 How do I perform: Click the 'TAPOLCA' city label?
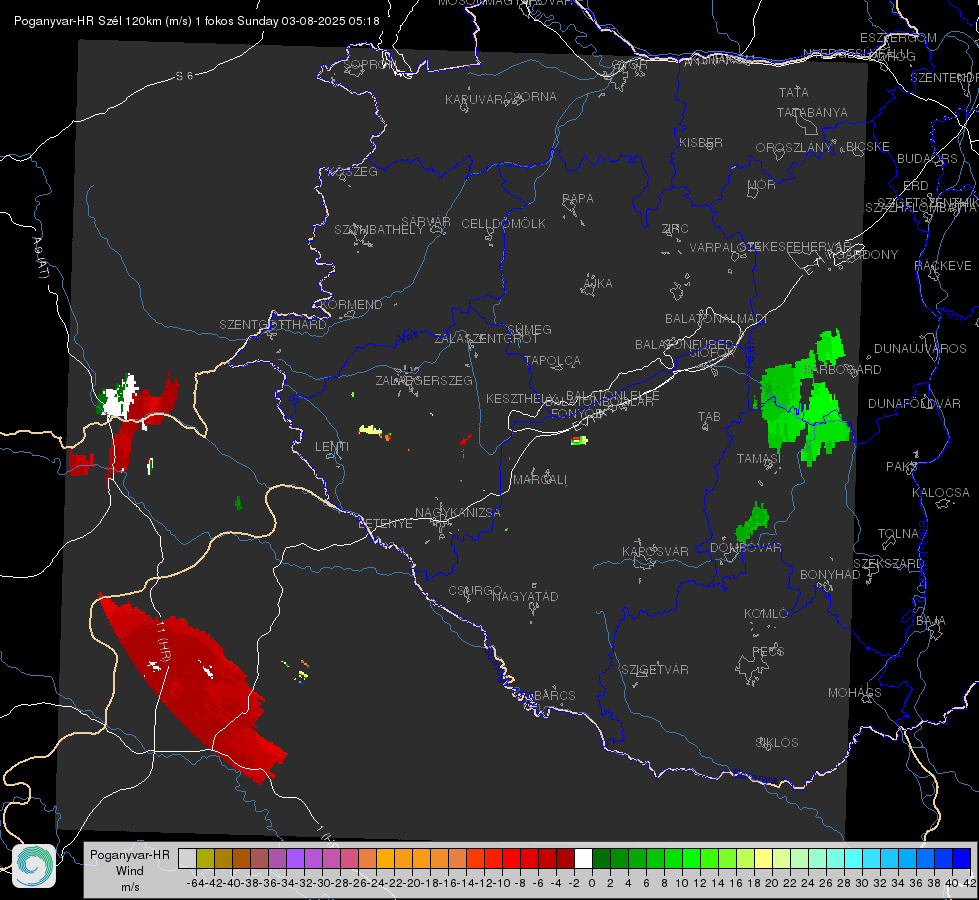[553, 361]
